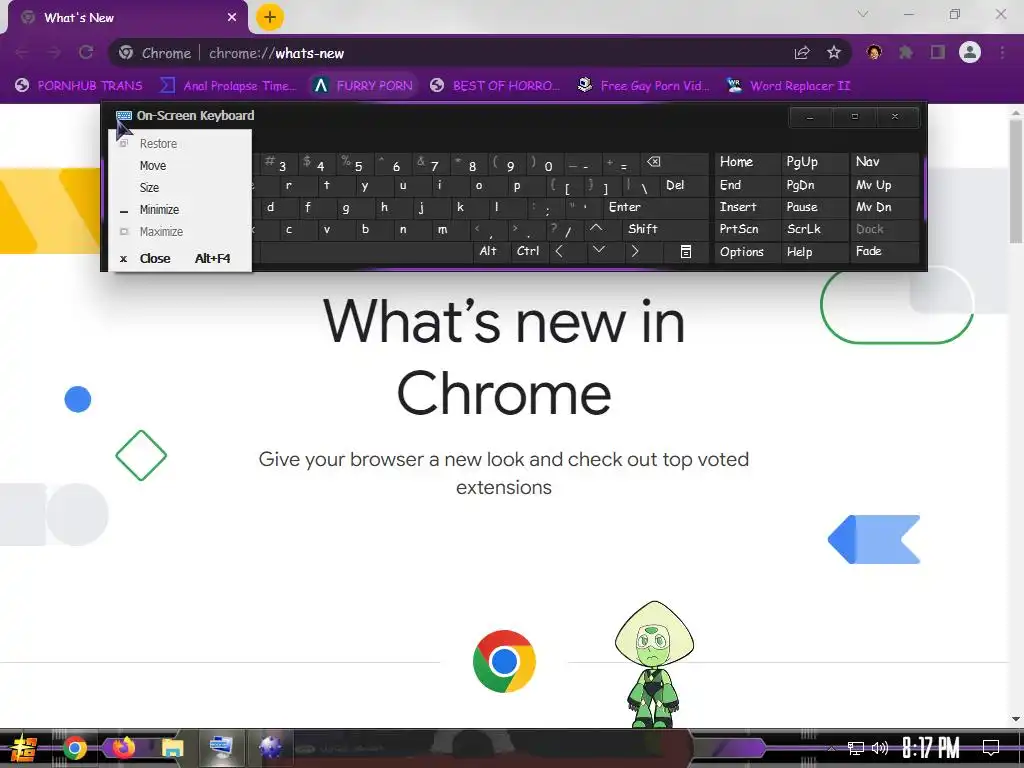1024x768 pixels.
Task: Toggle the ScrLk key
Action: point(814,229)
